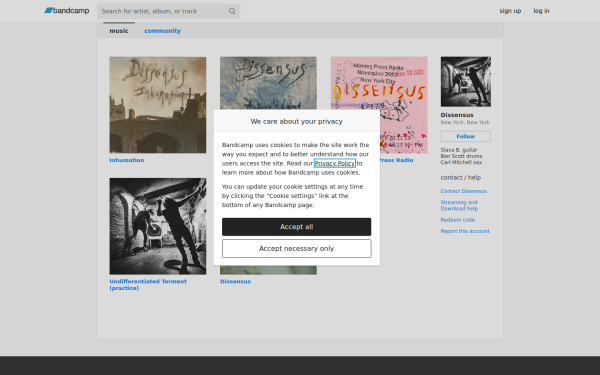Click the 'contact / help' heading
This screenshot has height=375, width=600.
461,178
